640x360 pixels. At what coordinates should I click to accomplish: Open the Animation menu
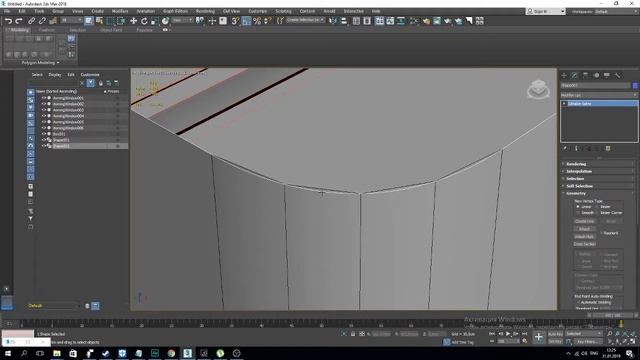(x=146, y=11)
